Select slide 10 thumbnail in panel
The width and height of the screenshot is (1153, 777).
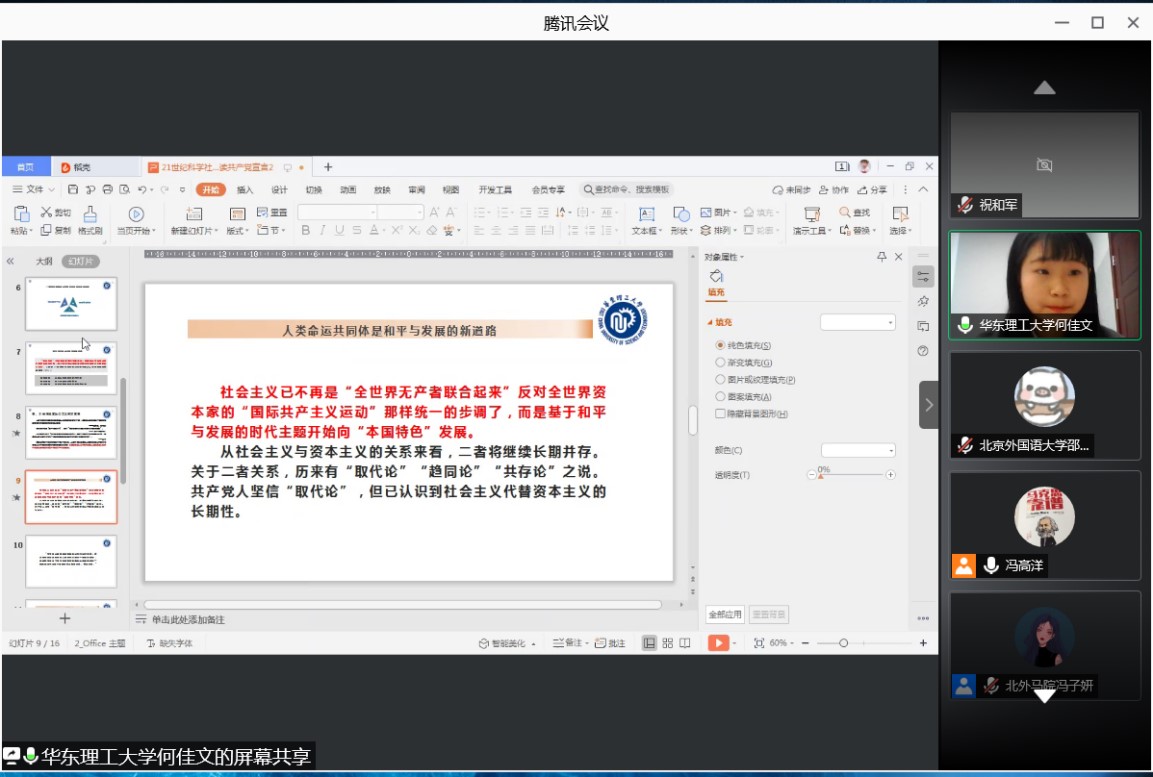71,561
